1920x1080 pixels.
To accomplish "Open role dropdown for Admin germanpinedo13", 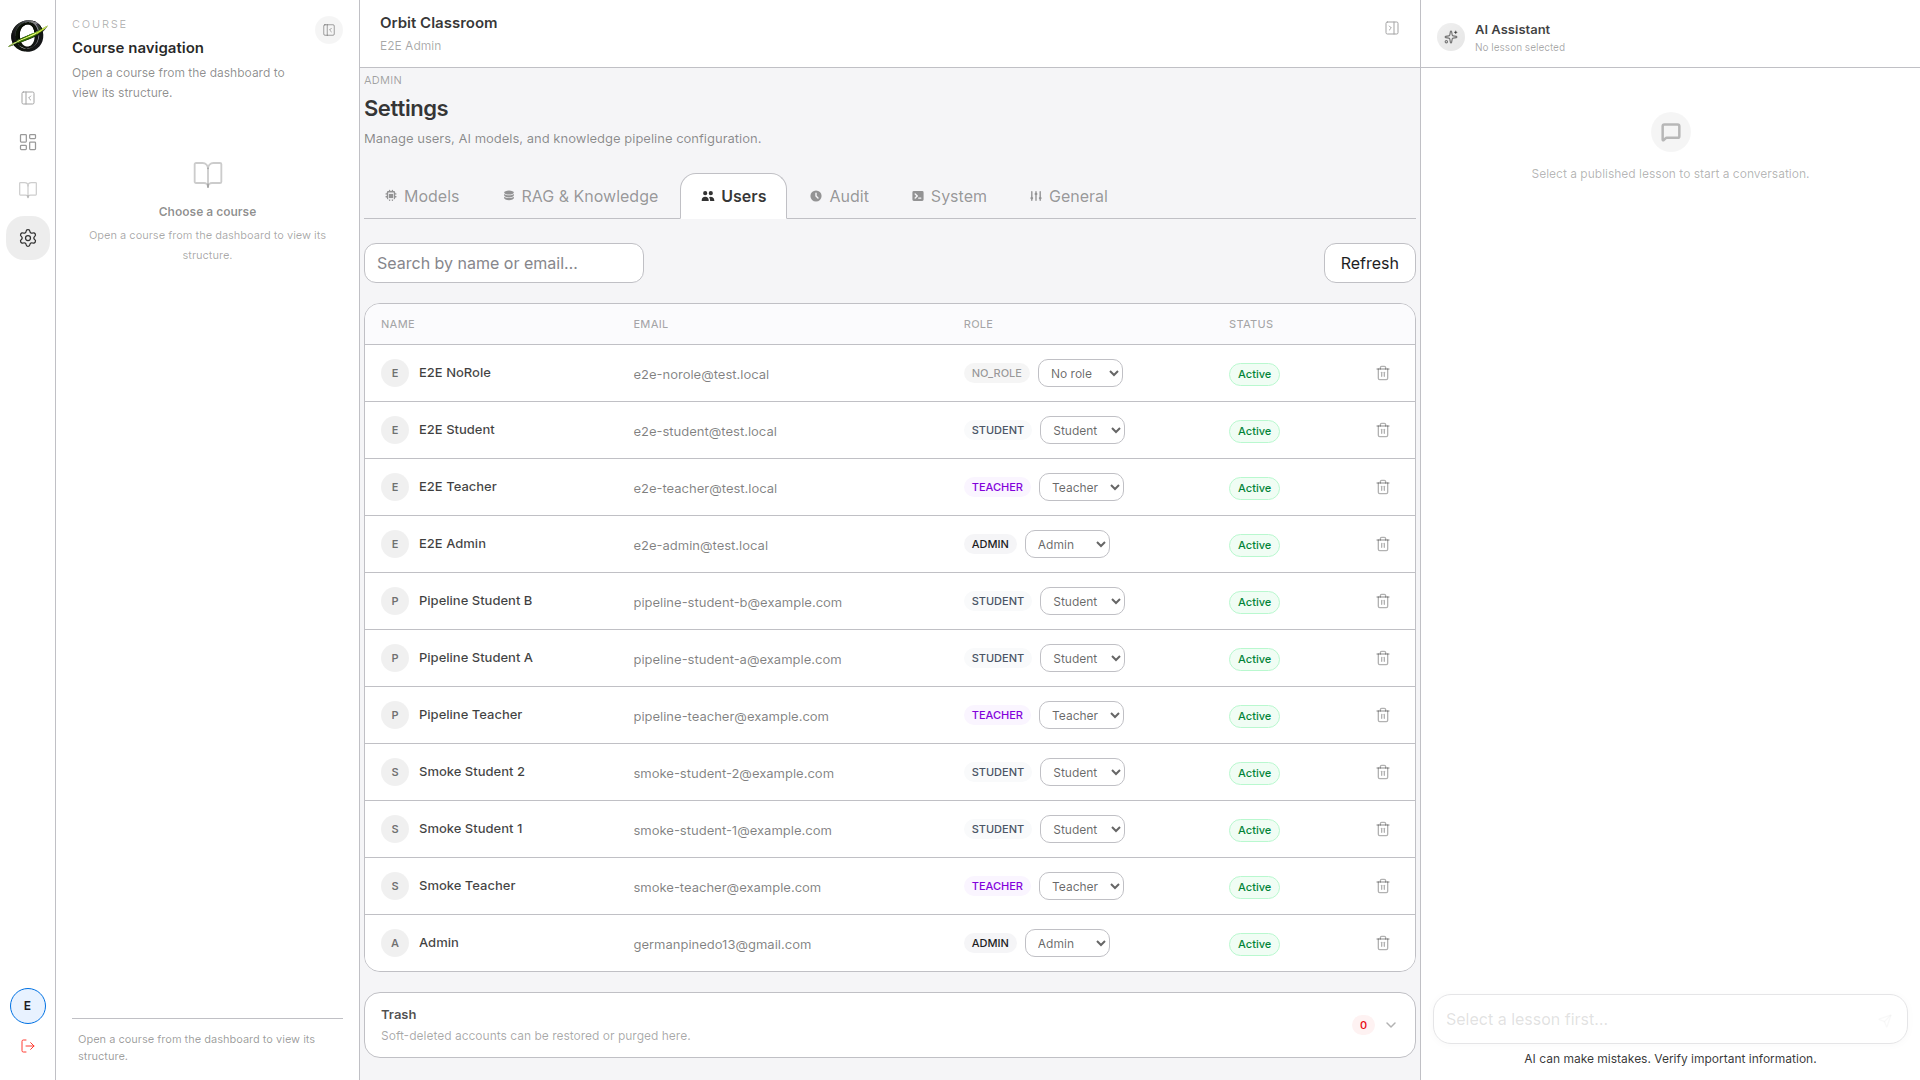I will click(1067, 943).
